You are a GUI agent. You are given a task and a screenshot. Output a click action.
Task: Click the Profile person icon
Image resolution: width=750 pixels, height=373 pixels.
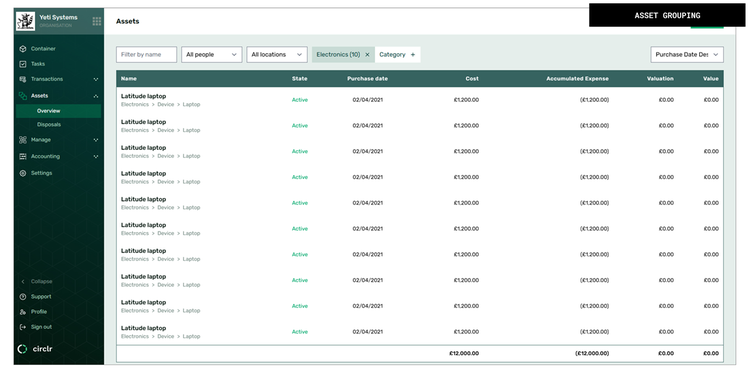point(22,312)
